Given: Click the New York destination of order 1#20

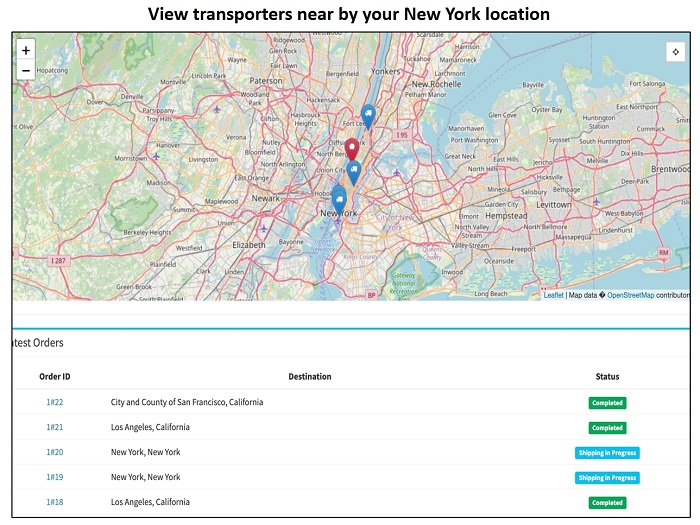Looking at the screenshot, I should point(146,452).
